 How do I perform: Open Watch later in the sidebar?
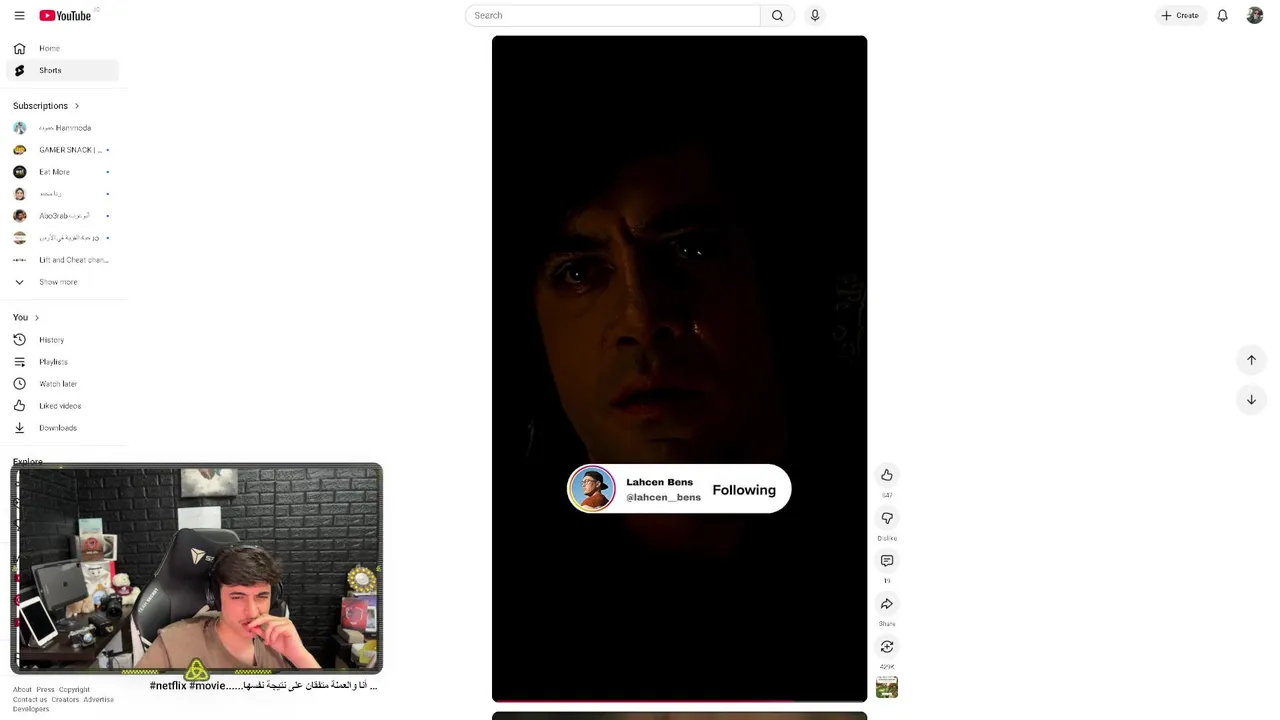tap(62, 384)
